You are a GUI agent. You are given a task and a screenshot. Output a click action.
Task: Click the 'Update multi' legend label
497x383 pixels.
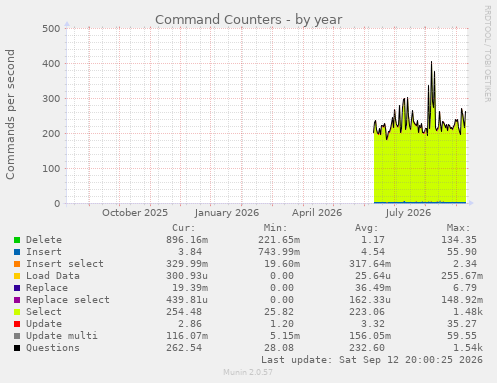[62, 336]
